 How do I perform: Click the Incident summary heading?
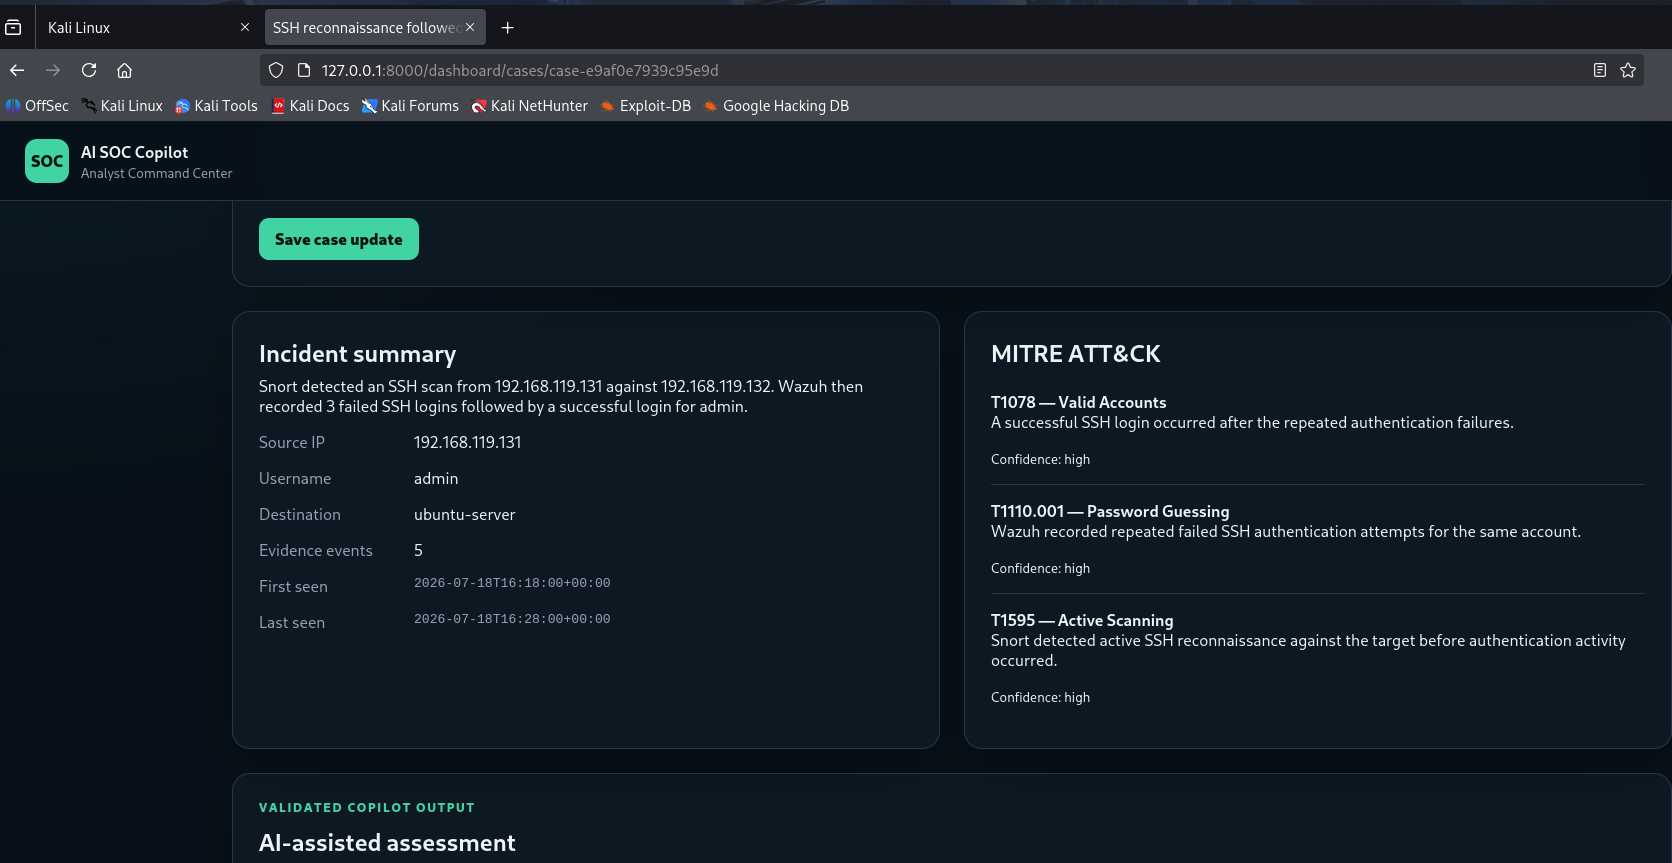tap(357, 354)
